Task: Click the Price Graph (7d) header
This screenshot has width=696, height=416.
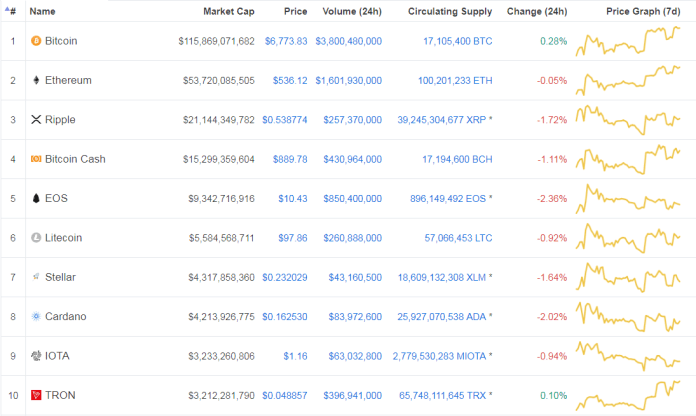Action: (x=643, y=12)
